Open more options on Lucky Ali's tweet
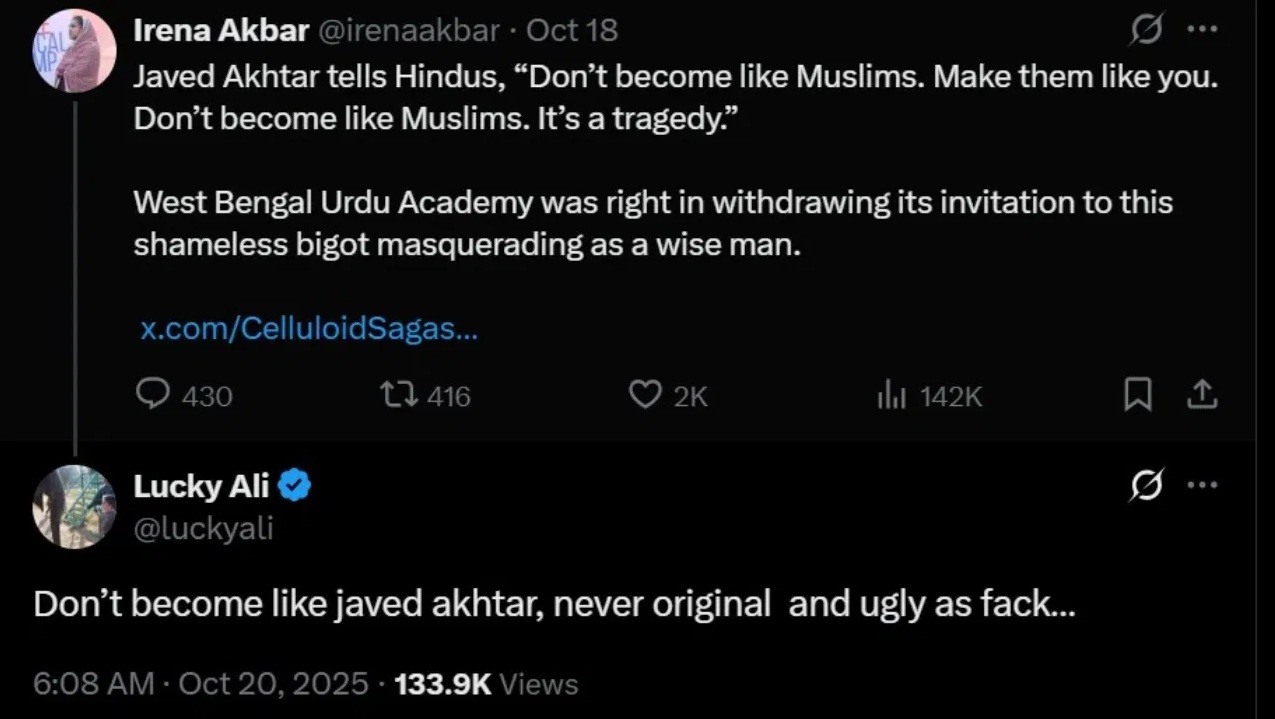 tap(1201, 485)
